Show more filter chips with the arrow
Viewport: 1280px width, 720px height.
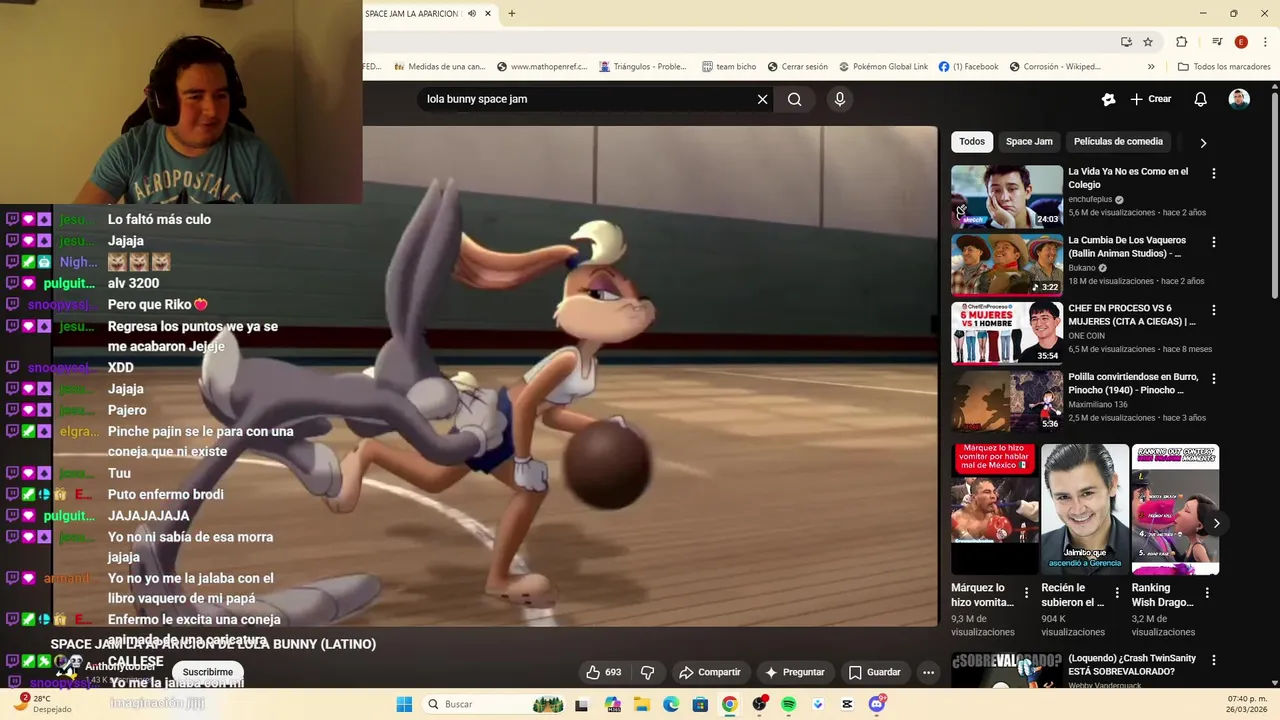(1203, 143)
